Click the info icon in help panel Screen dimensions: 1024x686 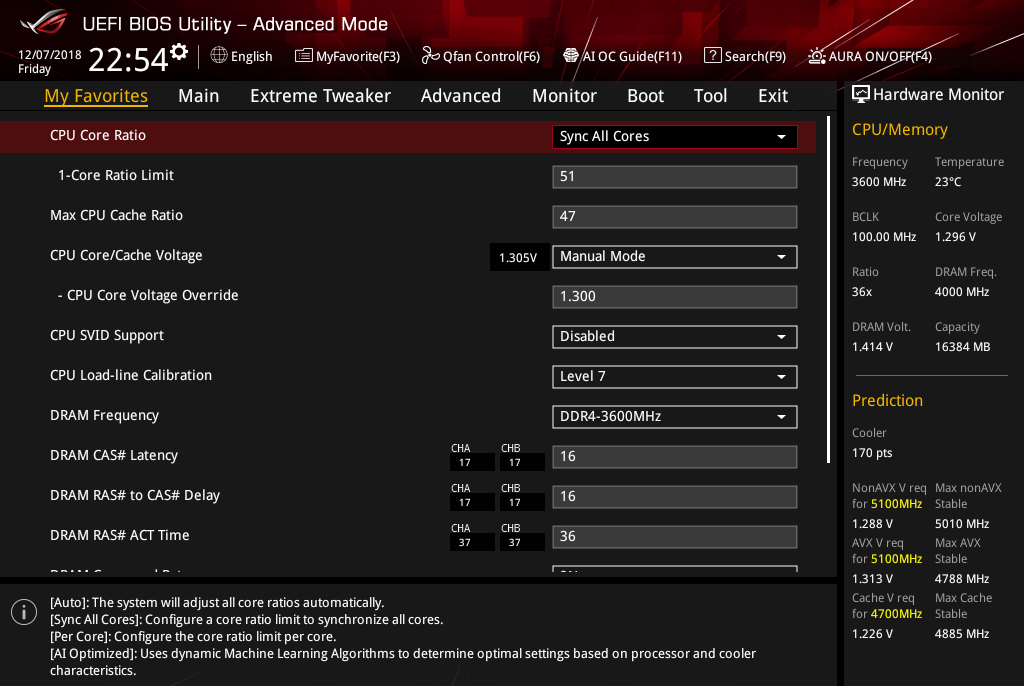[x=24, y=612]
